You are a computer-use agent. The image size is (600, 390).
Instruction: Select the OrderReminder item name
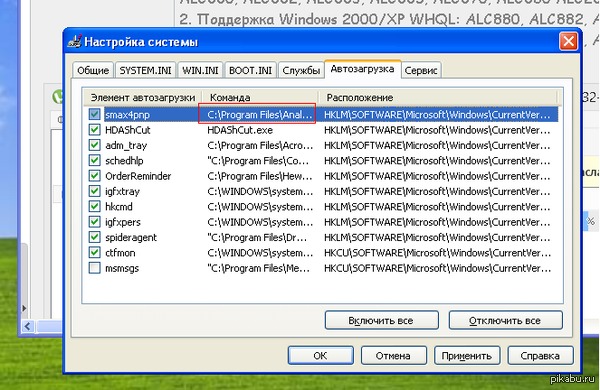click(138, 176)
